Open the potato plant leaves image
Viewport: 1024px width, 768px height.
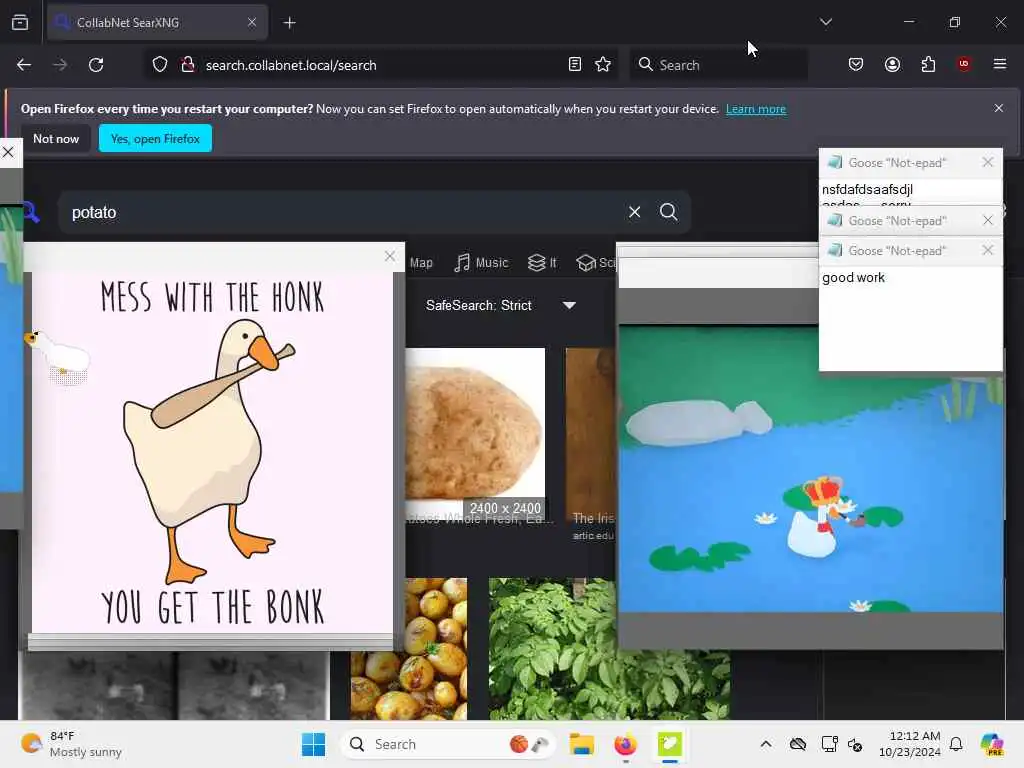609,684
